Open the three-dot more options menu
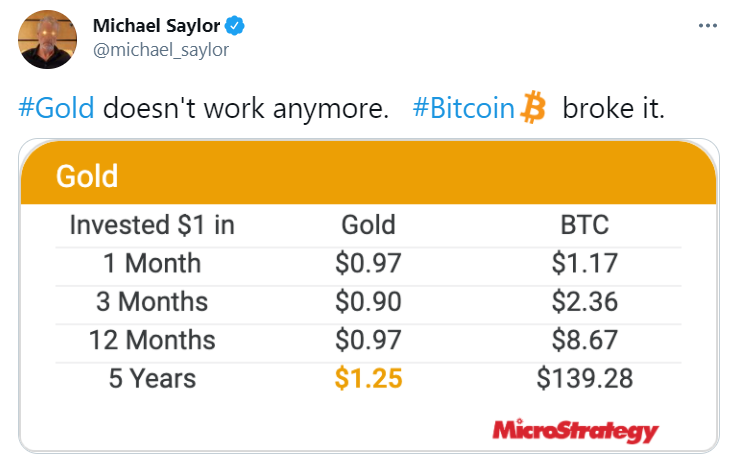 [x=707, y=26]
